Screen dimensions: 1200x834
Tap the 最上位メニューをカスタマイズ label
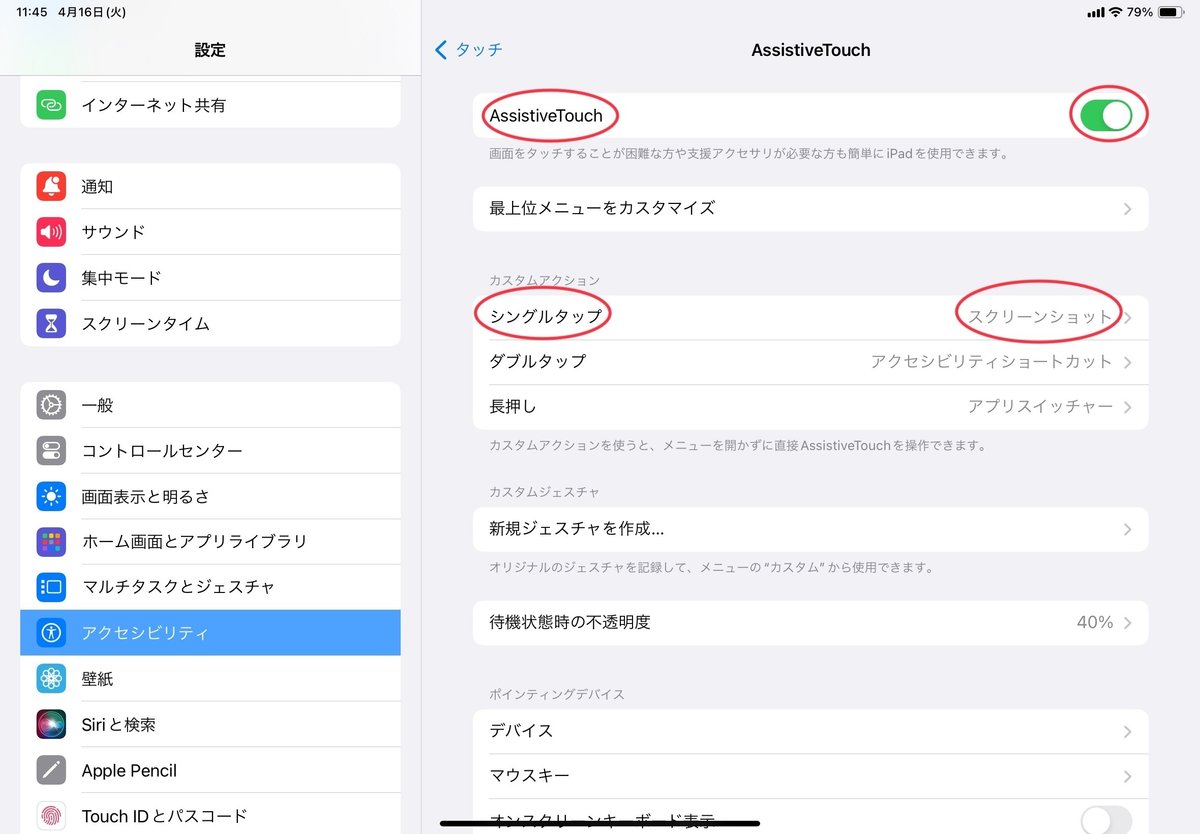pyautogui.click(x=602, y=208)
